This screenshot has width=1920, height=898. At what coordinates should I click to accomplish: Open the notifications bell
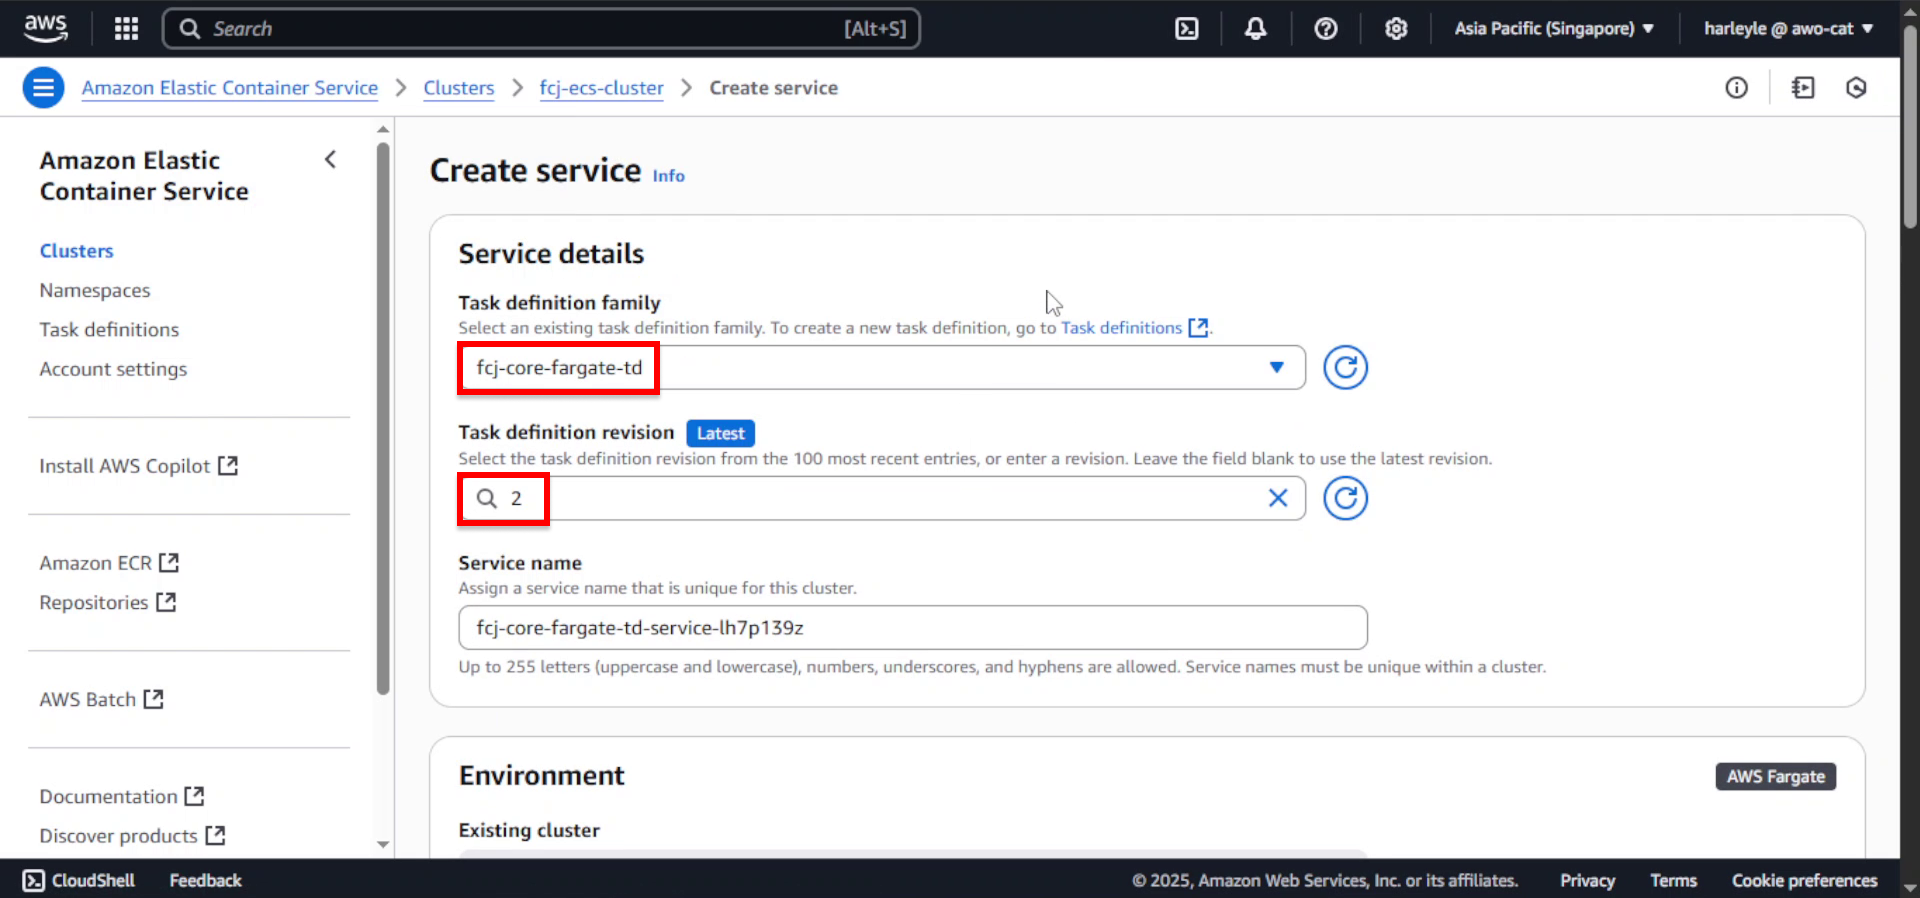coord(1255,28)
